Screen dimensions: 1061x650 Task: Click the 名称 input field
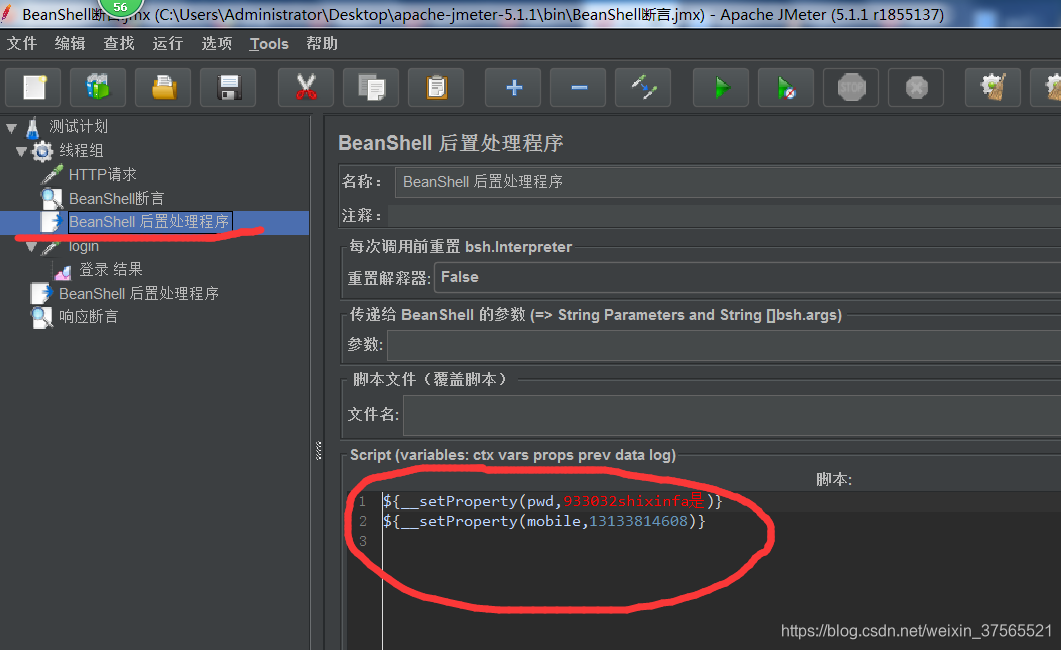727,182
